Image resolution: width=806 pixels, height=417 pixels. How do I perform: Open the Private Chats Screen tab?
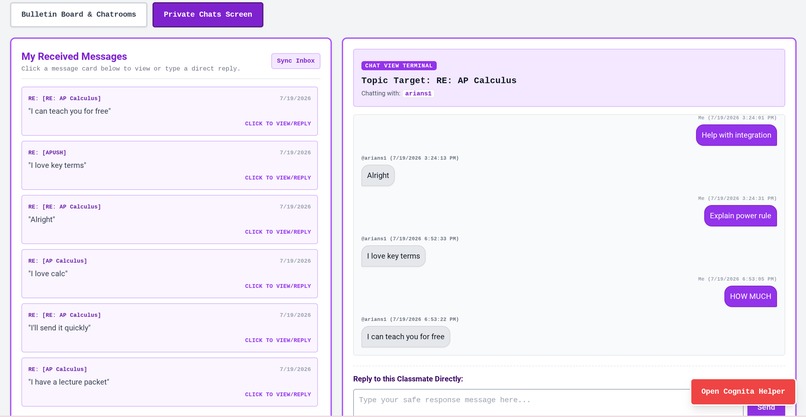click(x=208, y=14)
